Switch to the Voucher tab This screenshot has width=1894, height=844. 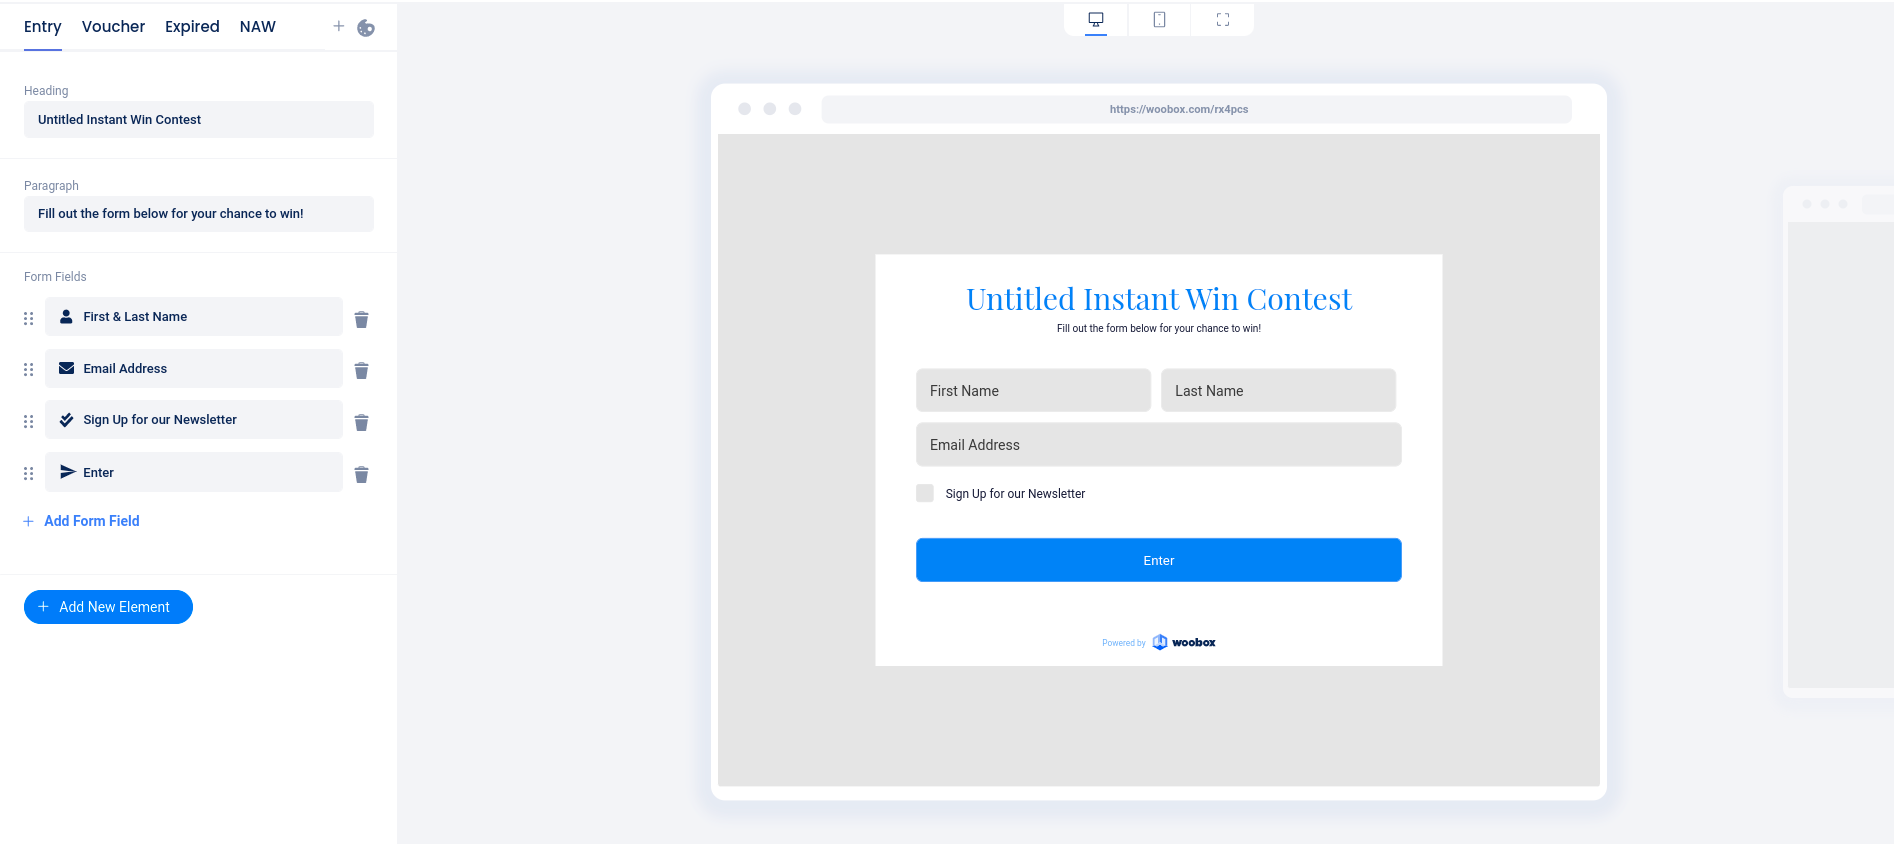click(113, 27)
